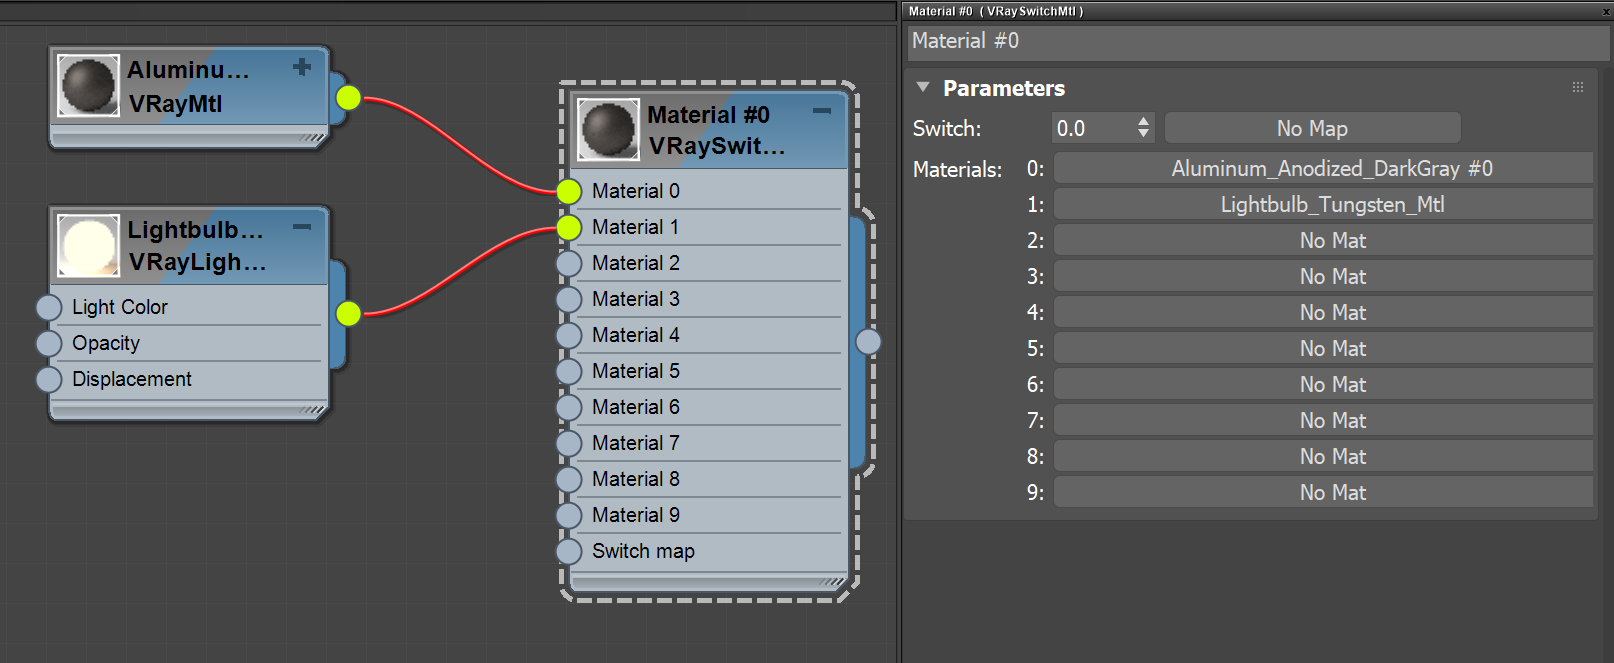The width and height of the screenshot is (1614, 663).
Task: Open the No Map browser for Switch
Action: click(x=1312, y=128)
